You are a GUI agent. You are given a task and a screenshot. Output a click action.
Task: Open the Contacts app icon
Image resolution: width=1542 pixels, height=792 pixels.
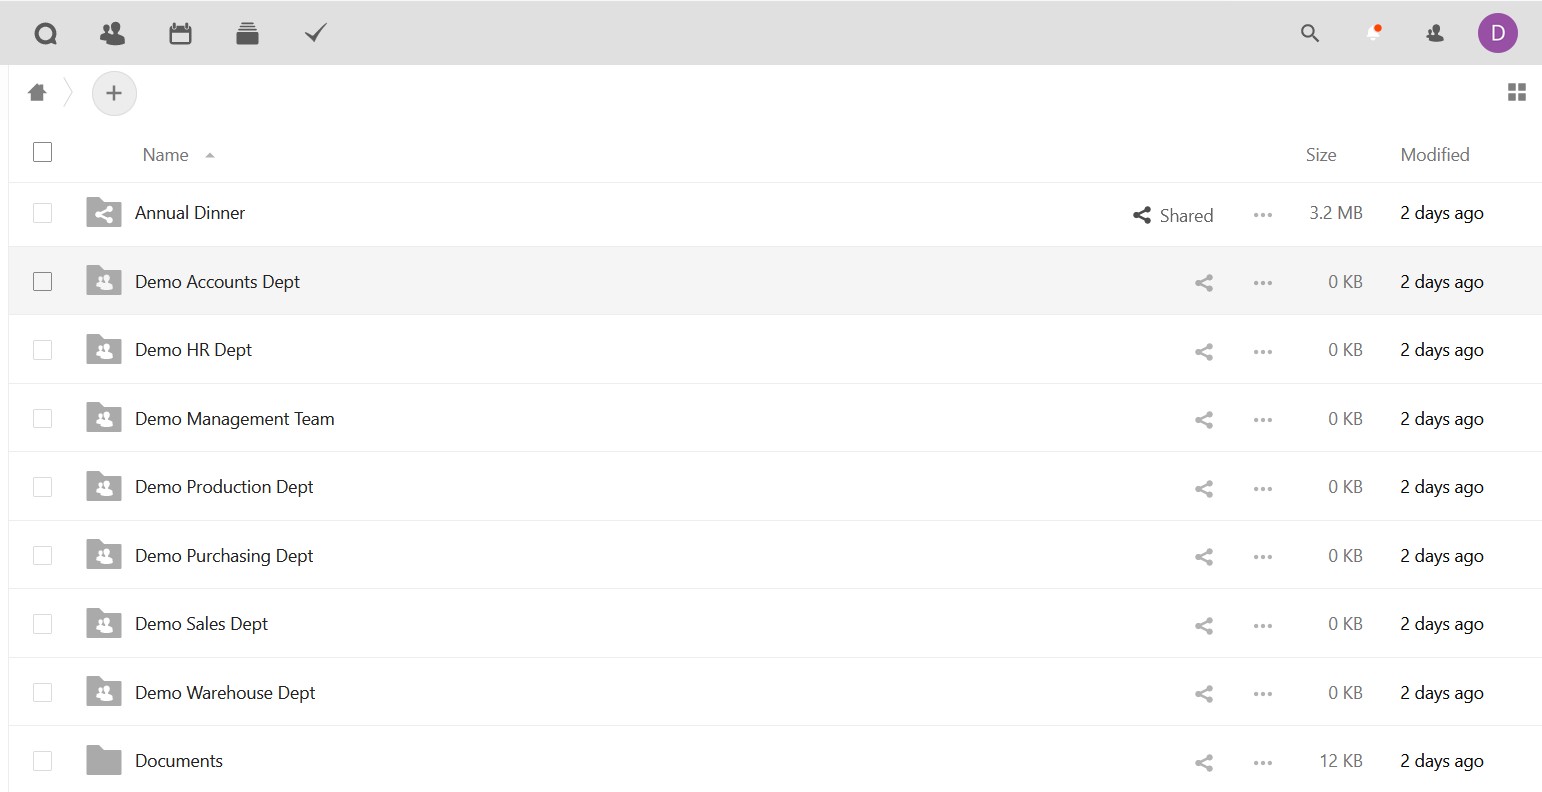[x=113, y=34]
